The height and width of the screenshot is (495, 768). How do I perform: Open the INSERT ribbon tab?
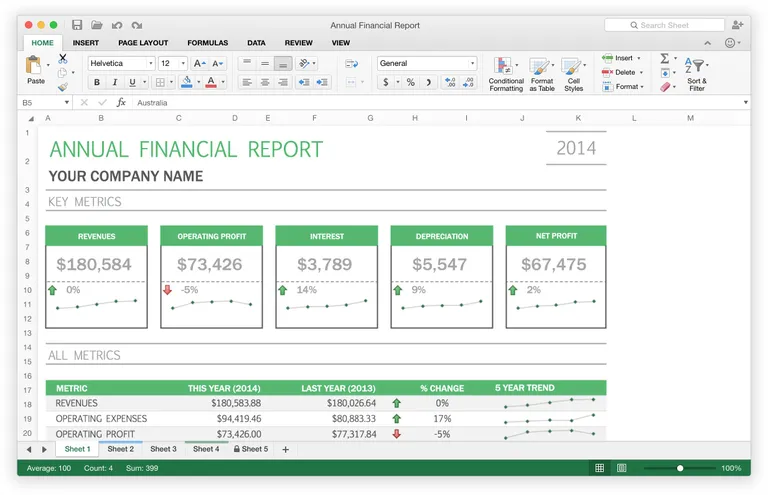pyautogui.click(x=86, y=43)
